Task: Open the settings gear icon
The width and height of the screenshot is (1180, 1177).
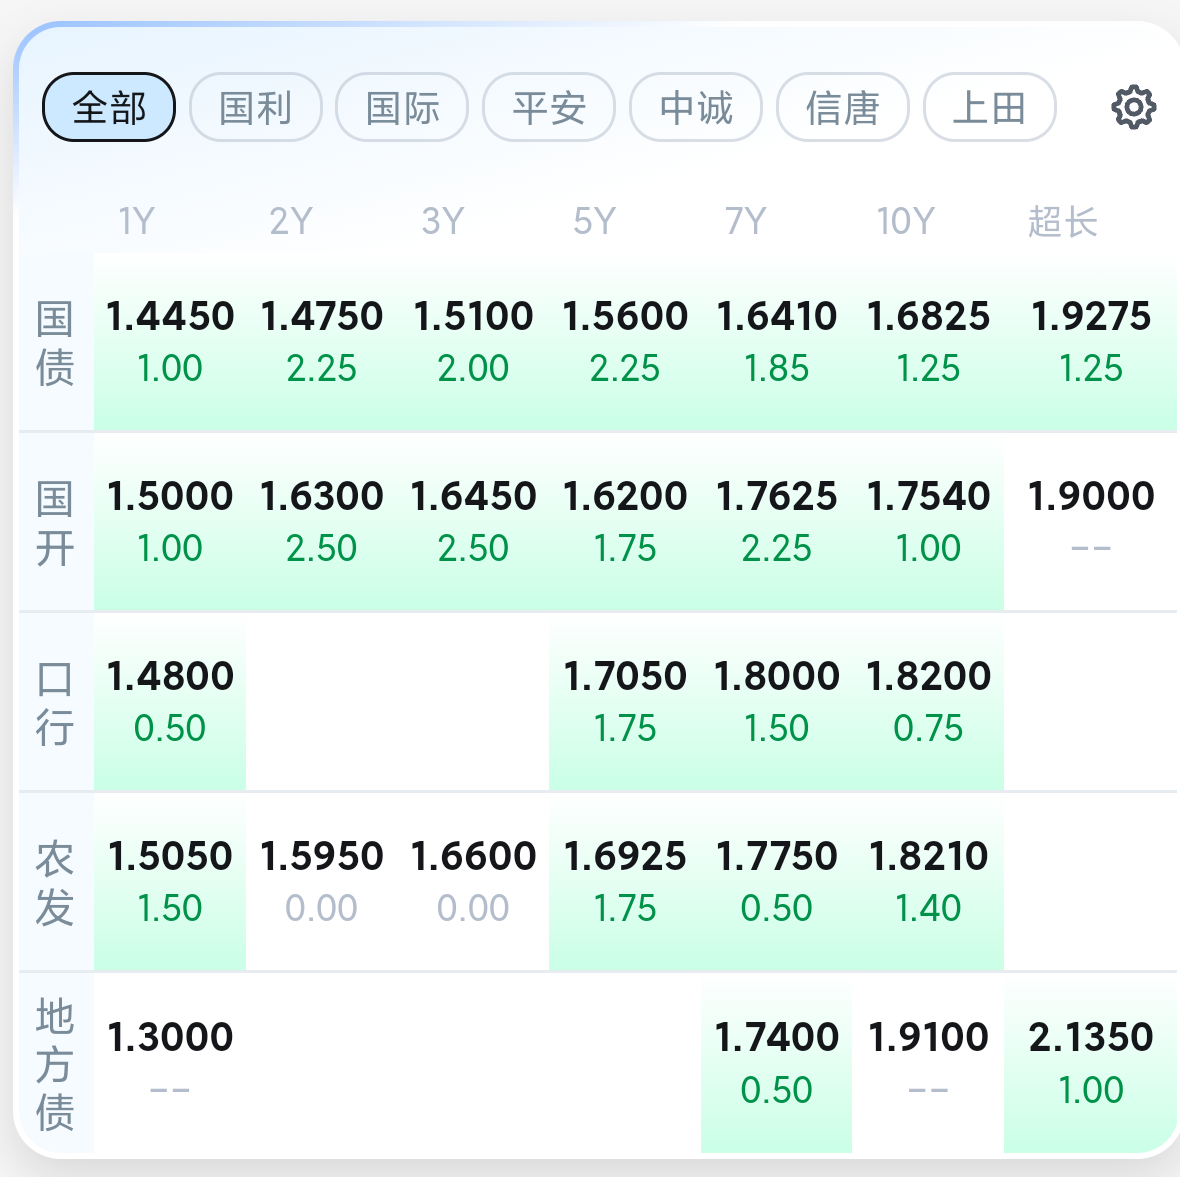Action: tap(1133, 108)
